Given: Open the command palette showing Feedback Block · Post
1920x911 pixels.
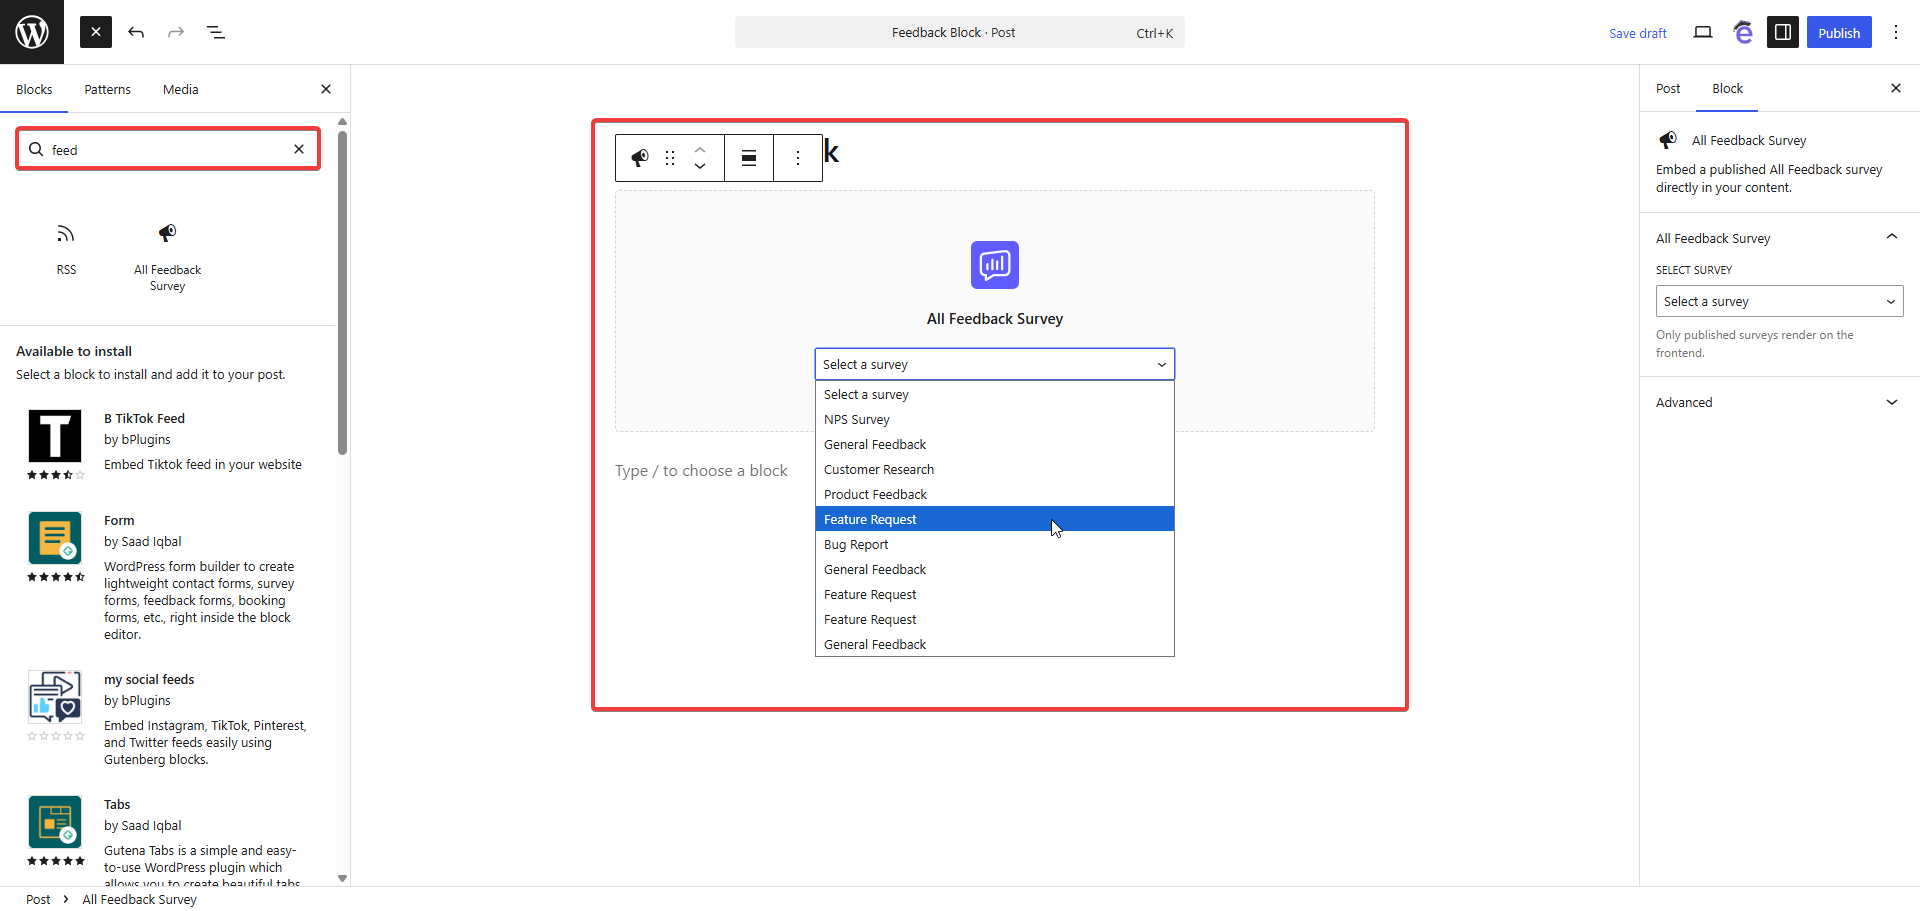Looking at the screenshot, I should (x=959, y=32).
